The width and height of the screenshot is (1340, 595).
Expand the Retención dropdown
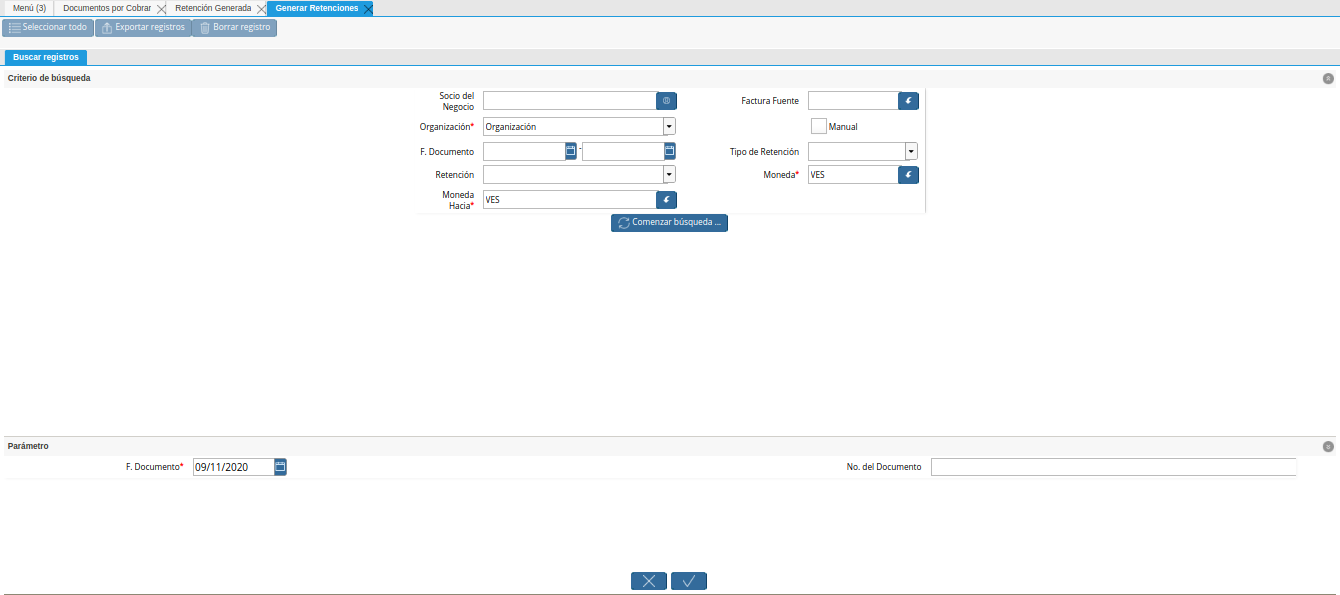point(670,175)
